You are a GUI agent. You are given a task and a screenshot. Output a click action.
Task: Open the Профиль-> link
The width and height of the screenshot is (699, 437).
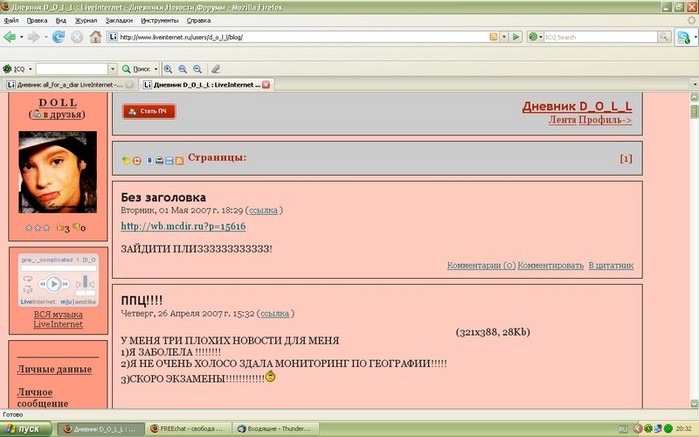(x=605, y=120)
